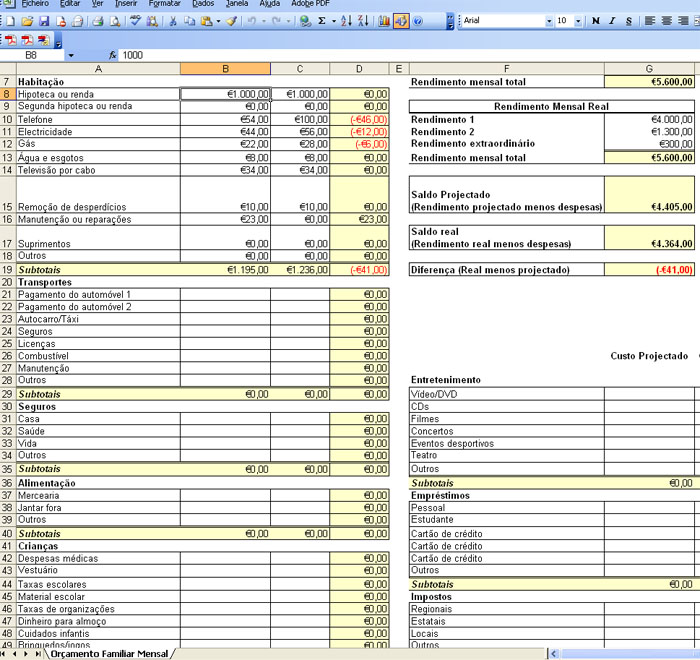
Task: Convert to Adobe PDF first icon
Action: coord(11,41)
